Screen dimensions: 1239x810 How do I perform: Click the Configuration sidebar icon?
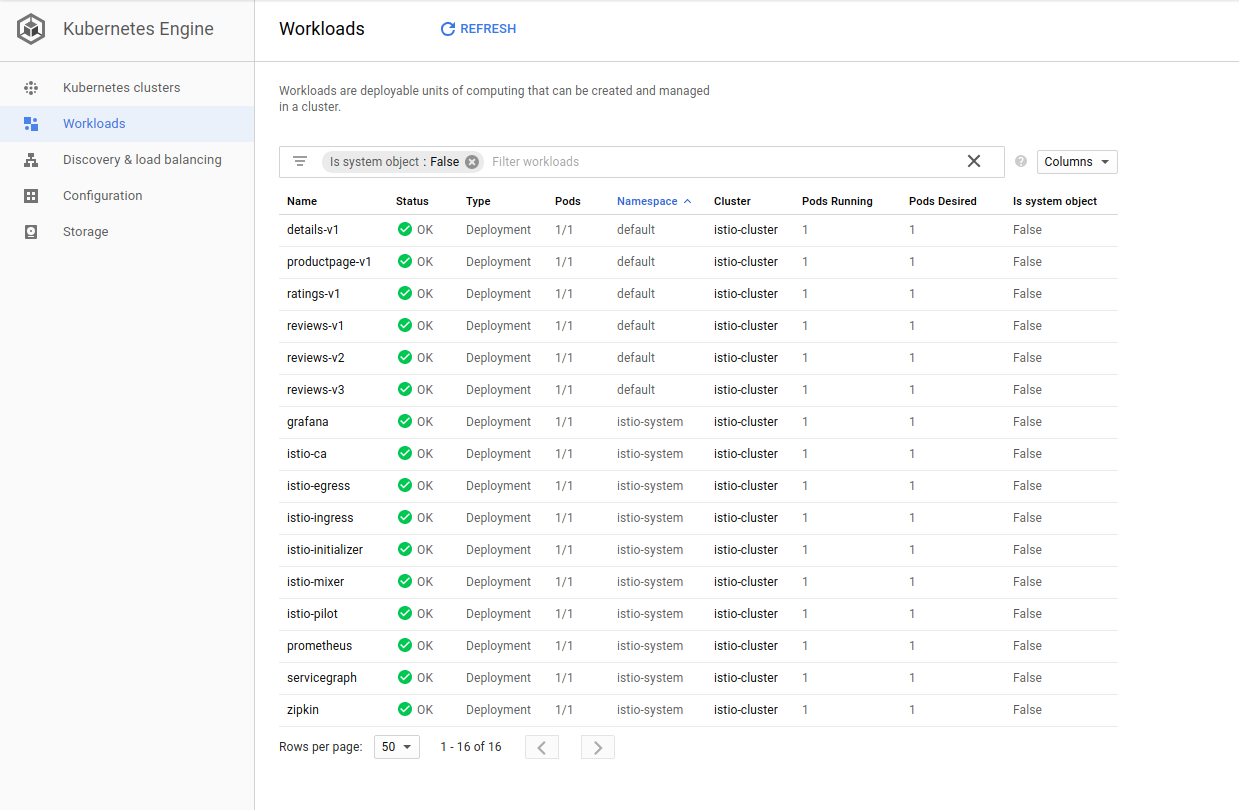pyautogui.click(x=31, y=196)
